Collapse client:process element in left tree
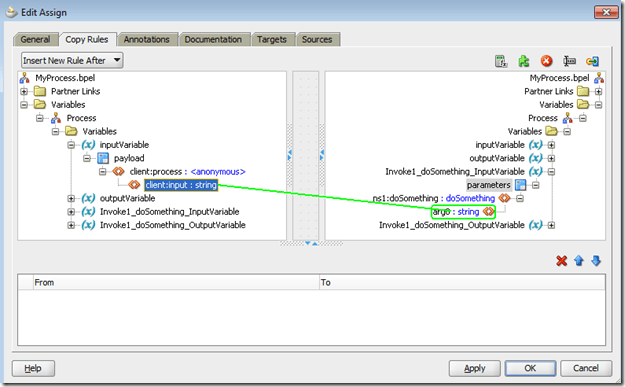Viewport: 625px width, 387px height. [x=102, y=172]
